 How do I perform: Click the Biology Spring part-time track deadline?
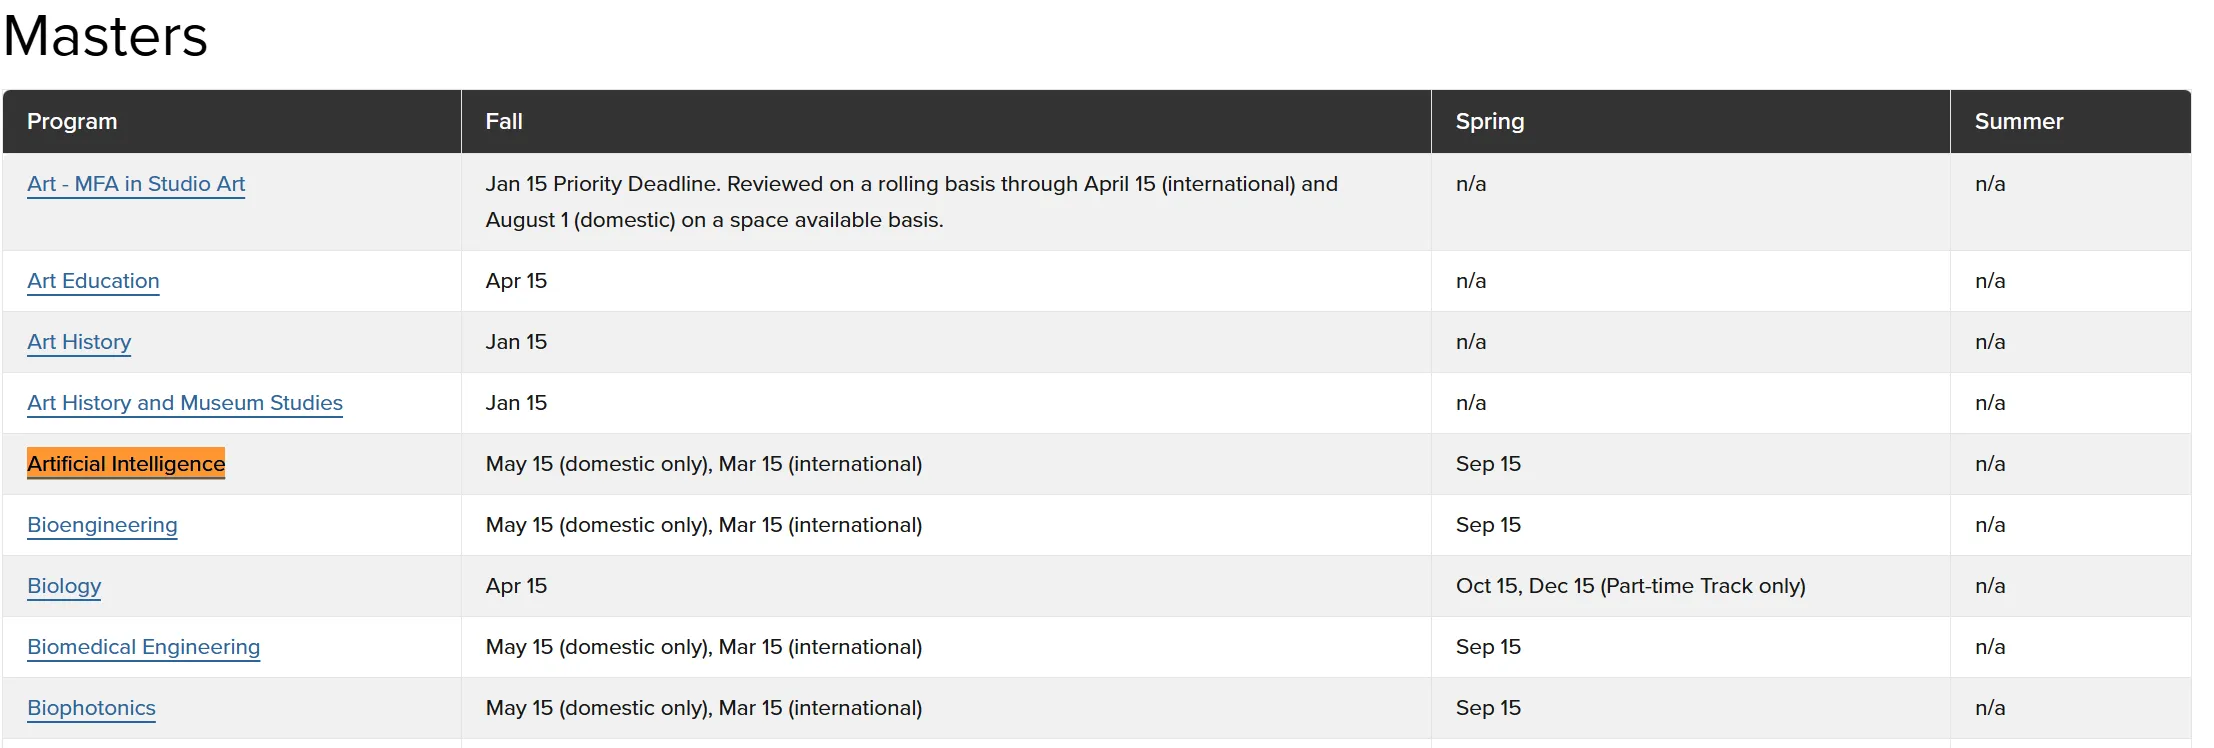1630,586
